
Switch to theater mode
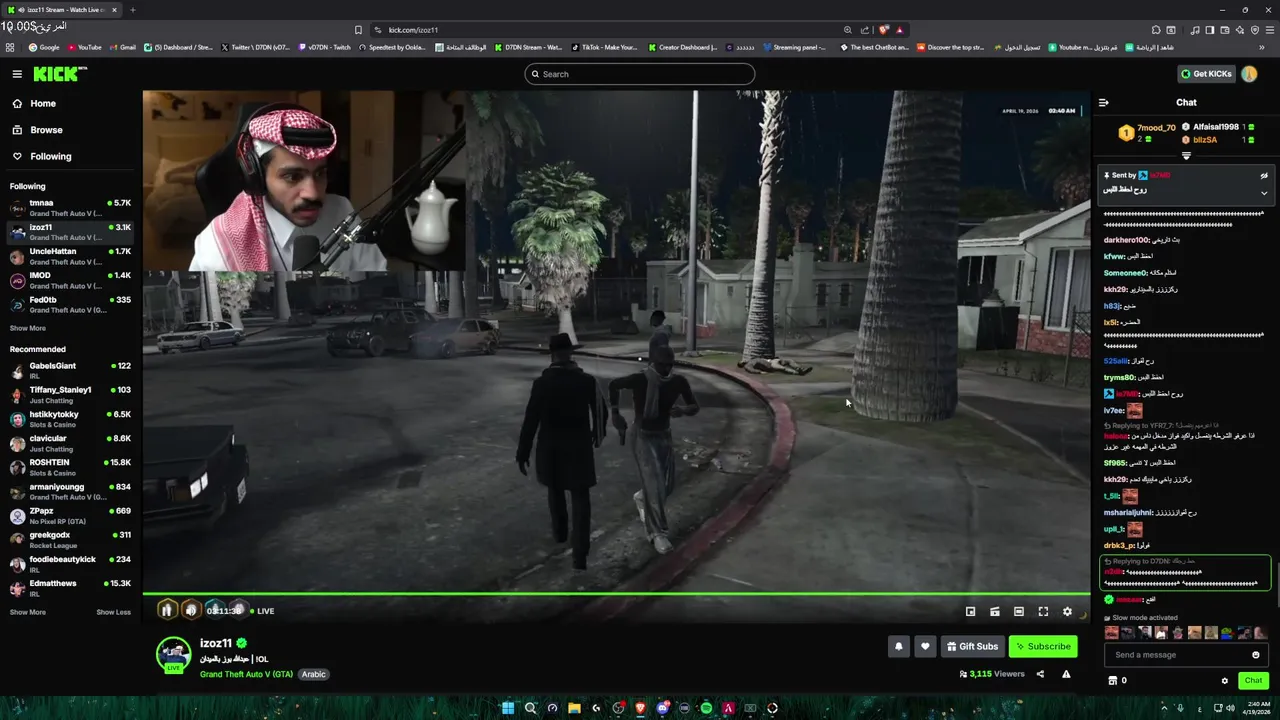coord(1018,611)
